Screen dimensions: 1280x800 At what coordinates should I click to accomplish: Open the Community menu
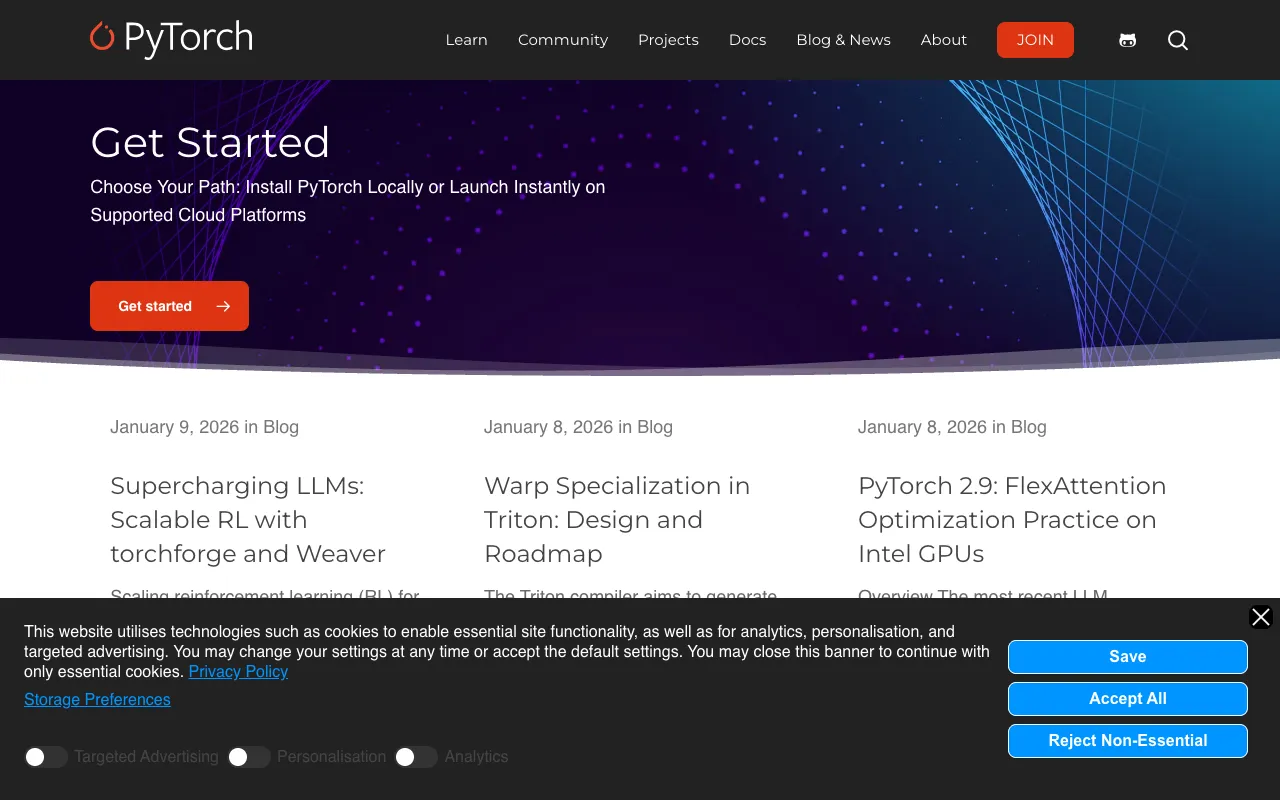click(562, 40)
